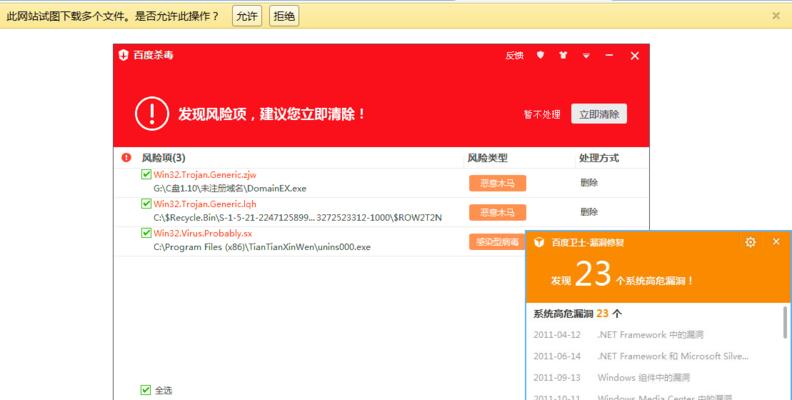Toggle the 全选 select-all checkbox
Image resolution: width=792 pixels, height=400 pixels.
(x=145, y=390)
